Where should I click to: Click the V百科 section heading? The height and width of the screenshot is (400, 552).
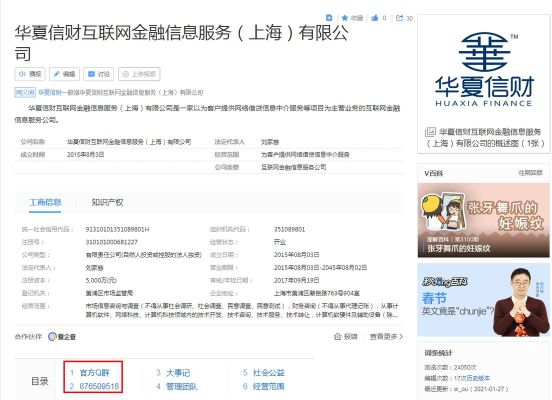pos(434,173)
